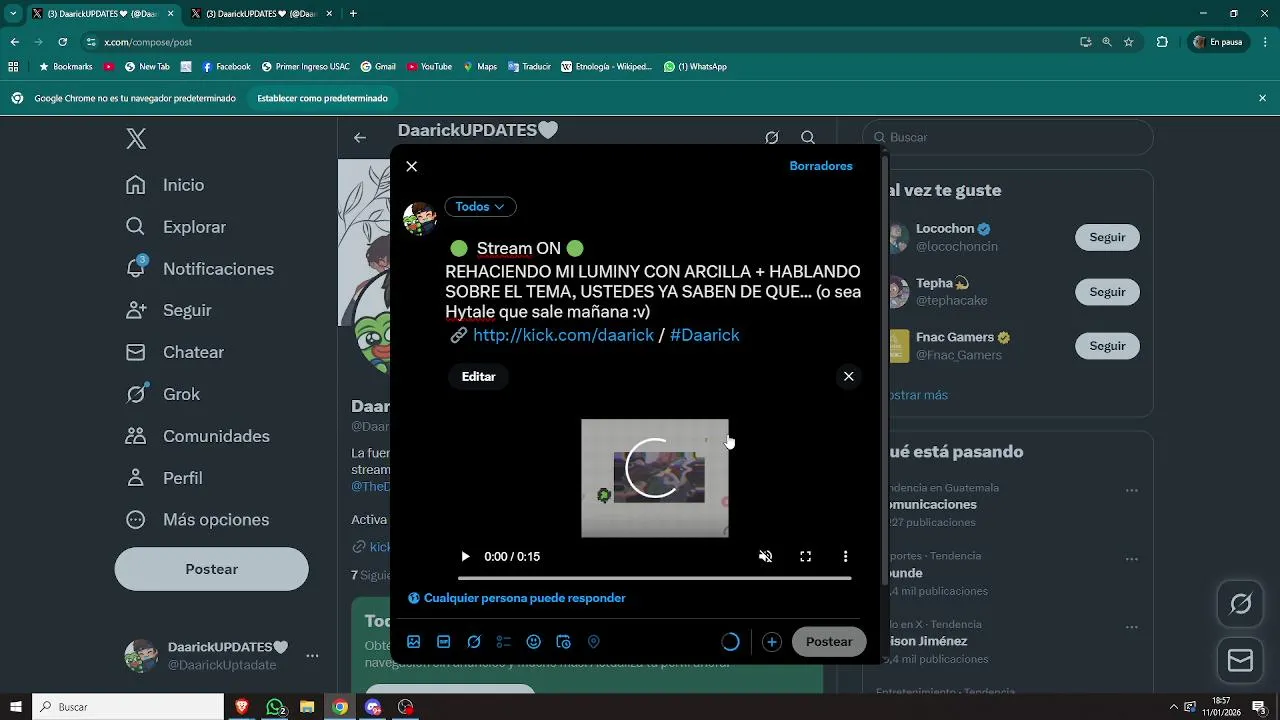Open Perfil in the sidebar
Image resolution: width=1280 pixels, height=720 pixels.
[x=164, y=478]
